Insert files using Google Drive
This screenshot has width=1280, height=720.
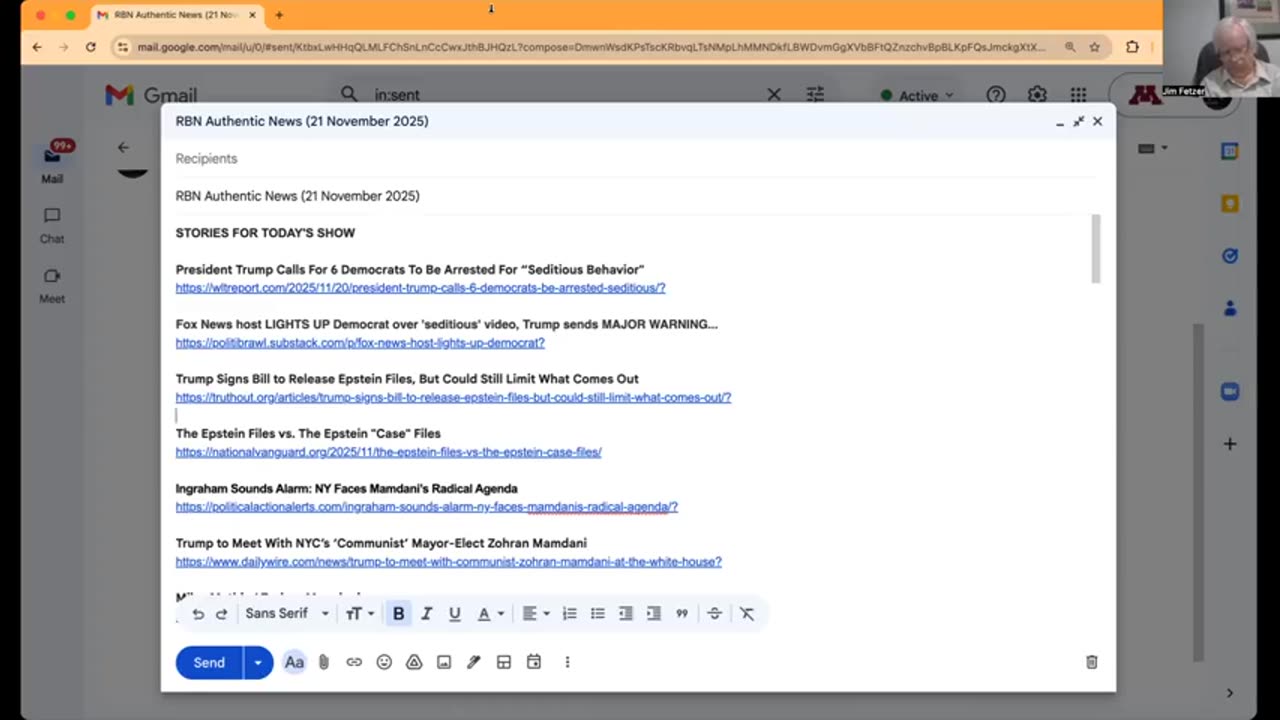414,662
